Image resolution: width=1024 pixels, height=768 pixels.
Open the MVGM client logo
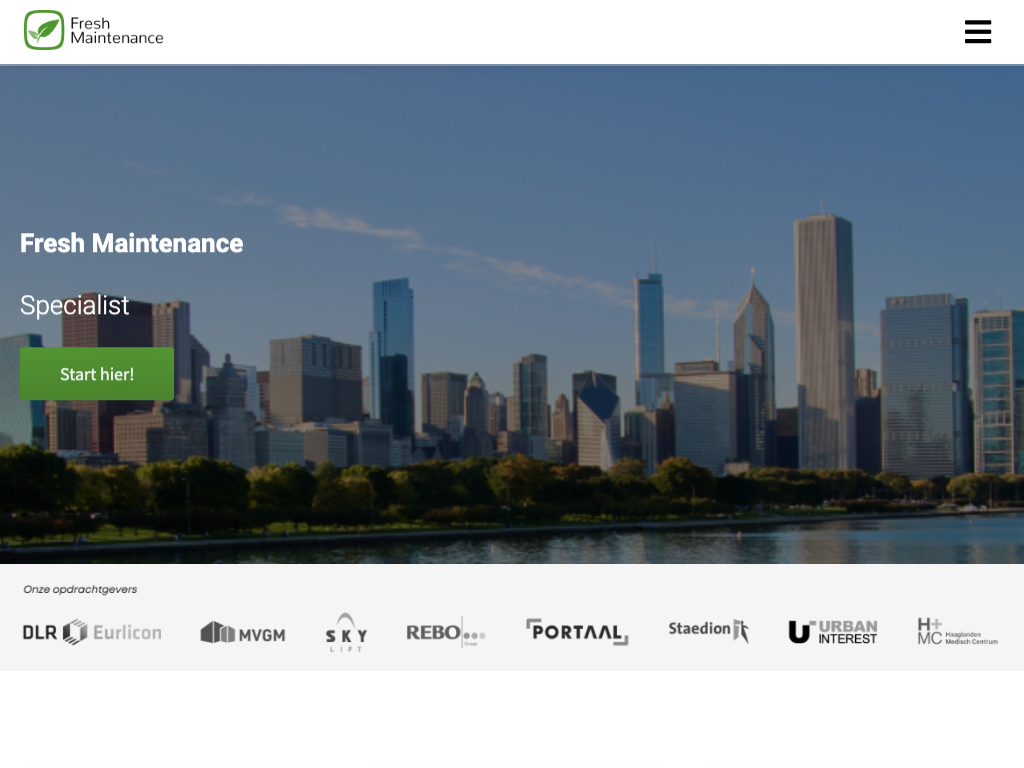pos(243,633)
